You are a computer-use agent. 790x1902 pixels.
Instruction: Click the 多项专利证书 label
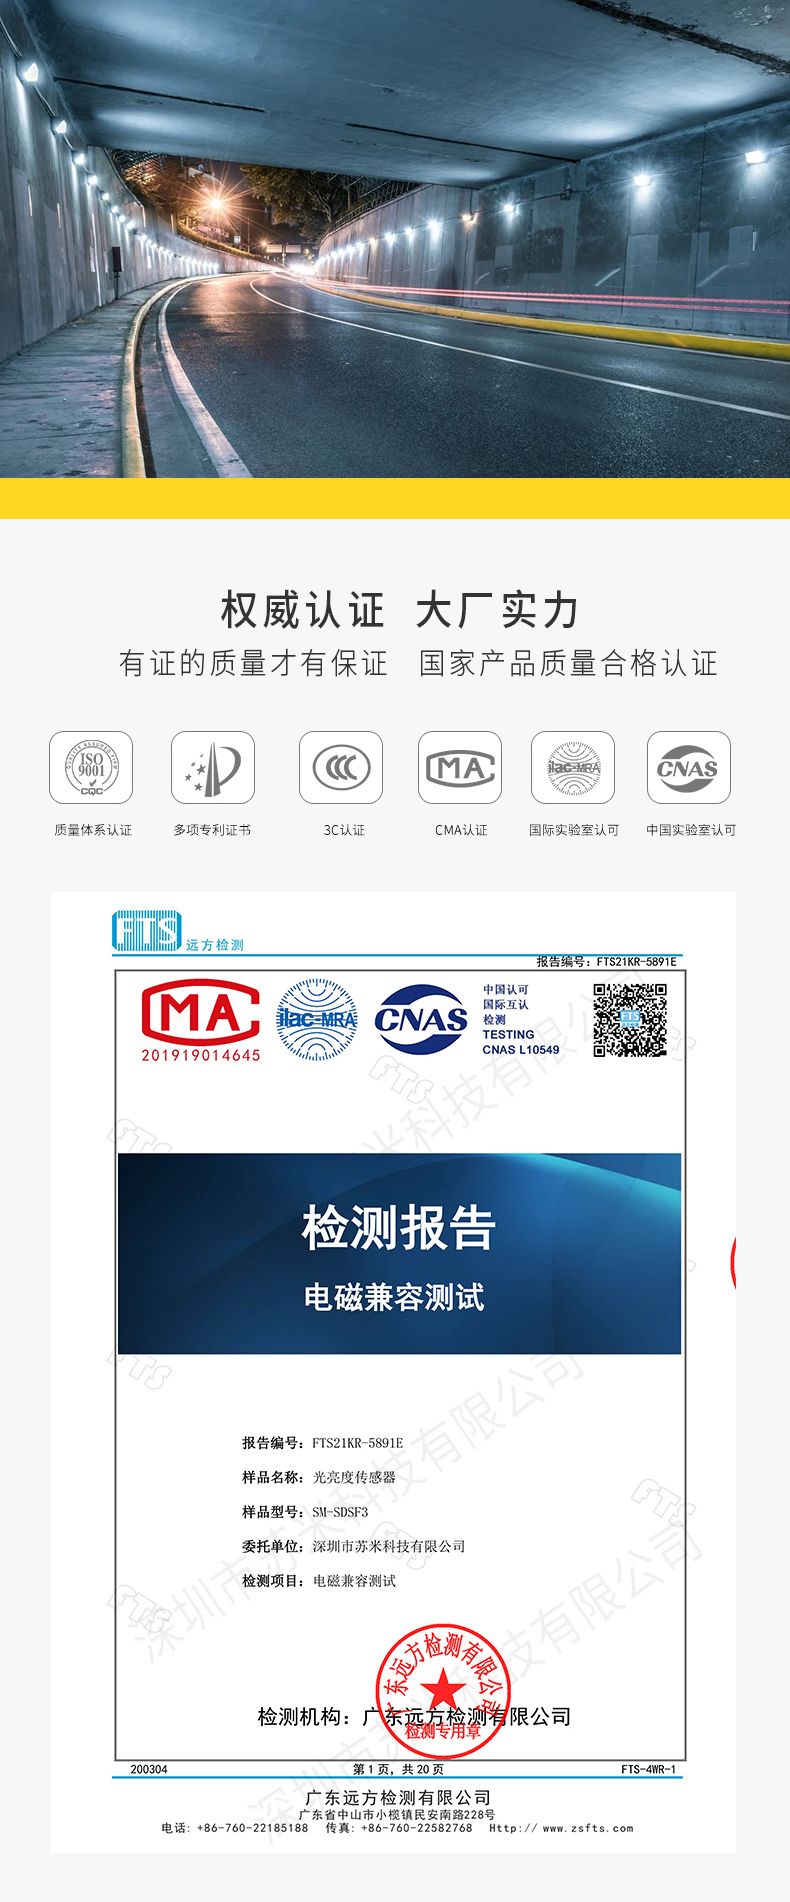pos(212,830)
